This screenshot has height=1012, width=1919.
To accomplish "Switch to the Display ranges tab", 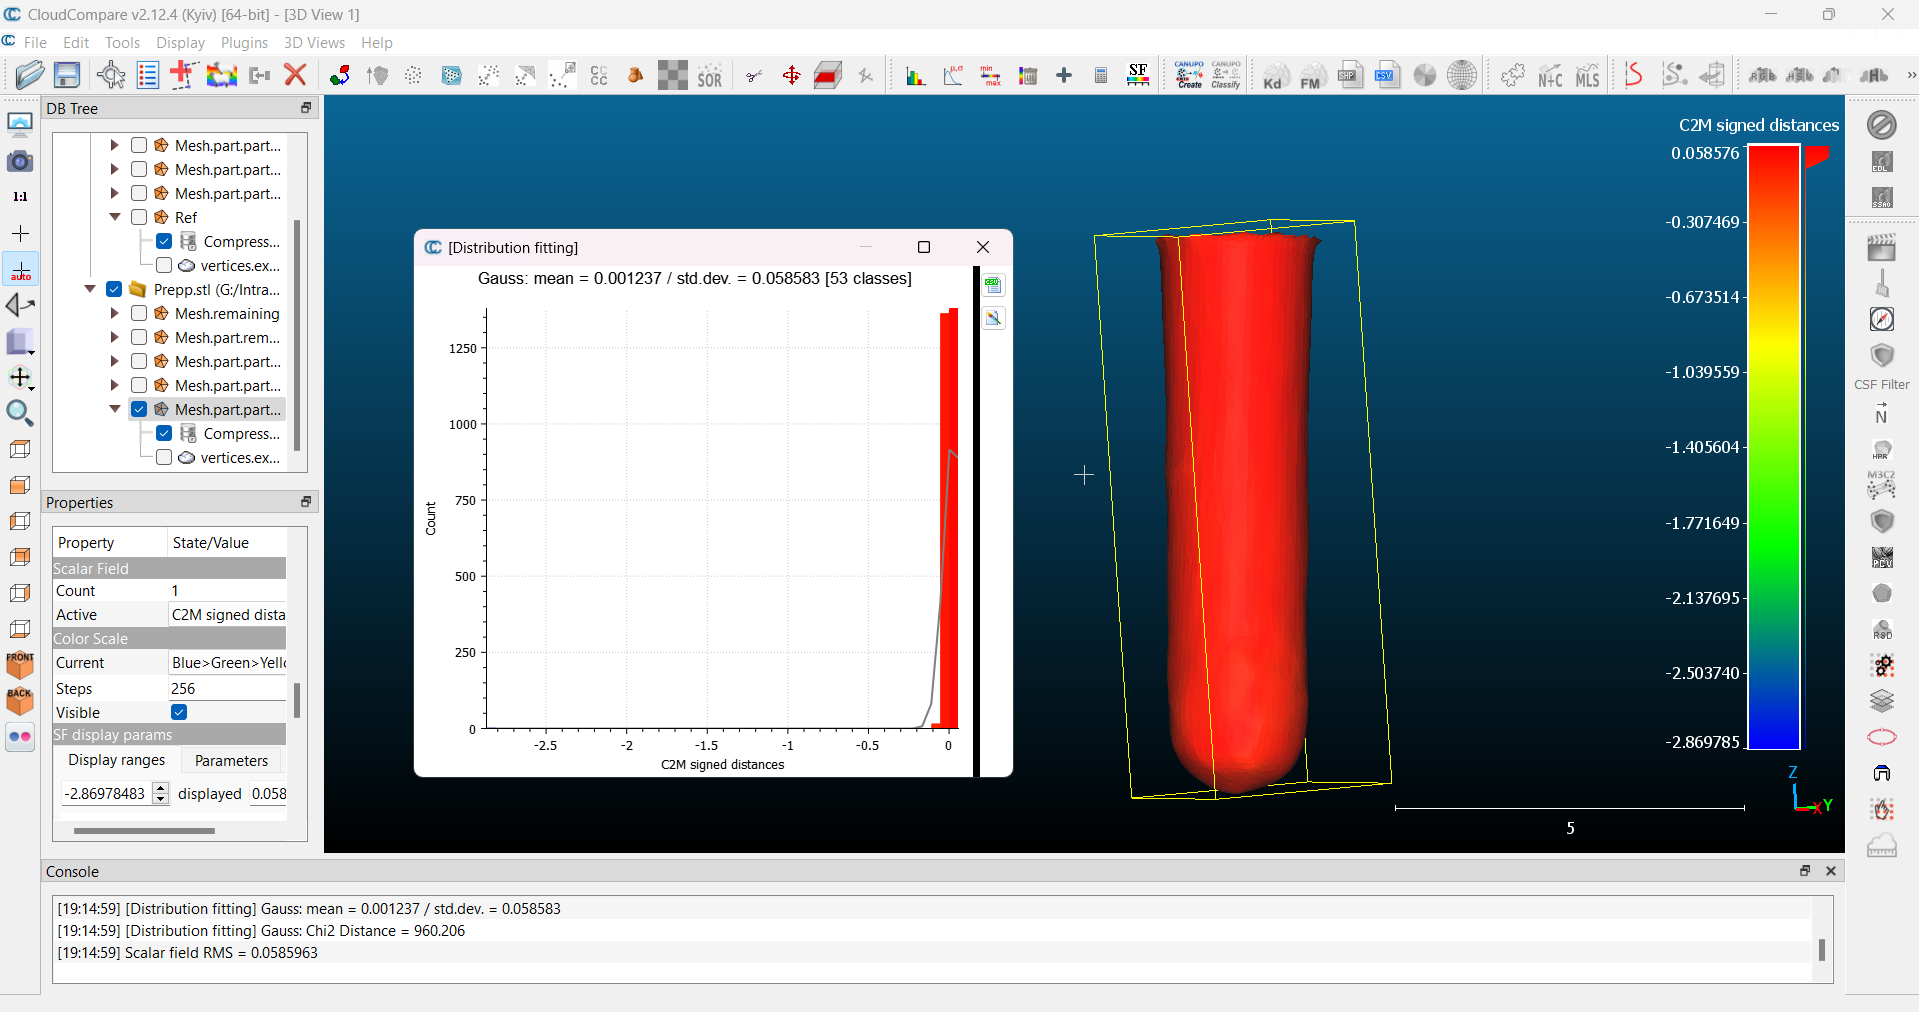I will (x=116, y=760).
